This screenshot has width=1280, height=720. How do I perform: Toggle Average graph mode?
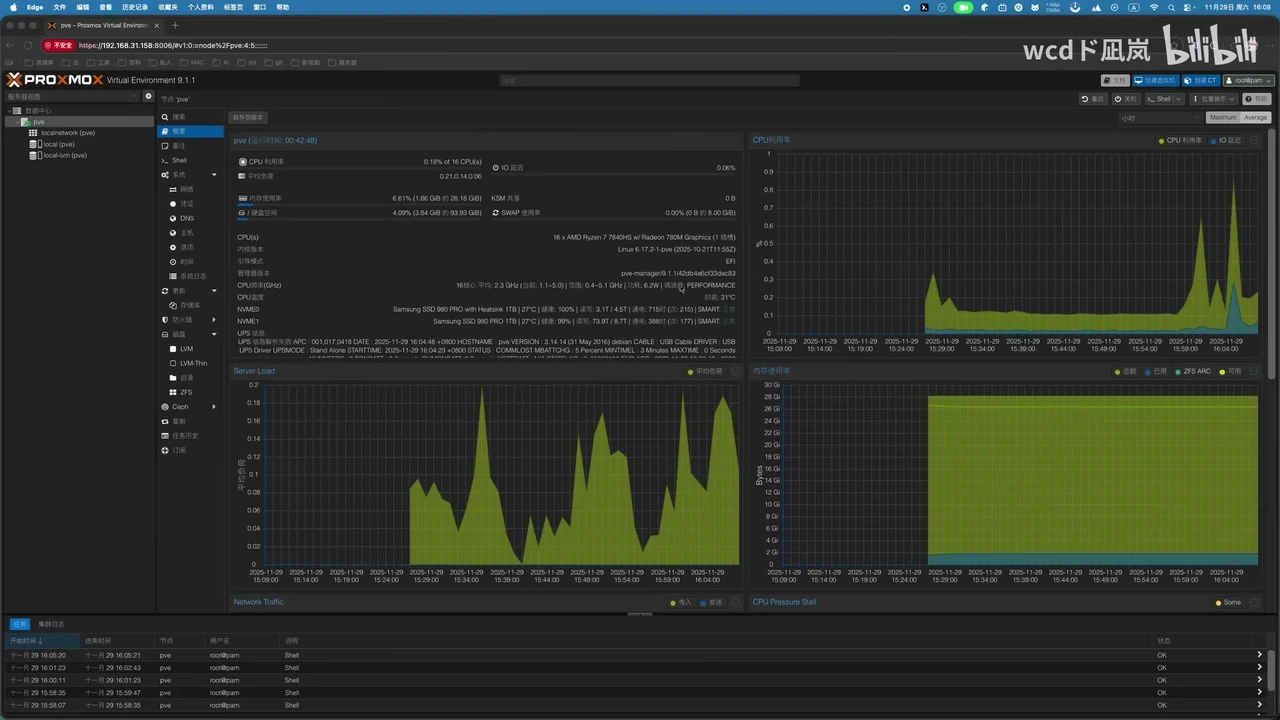tap(1255, 118)
